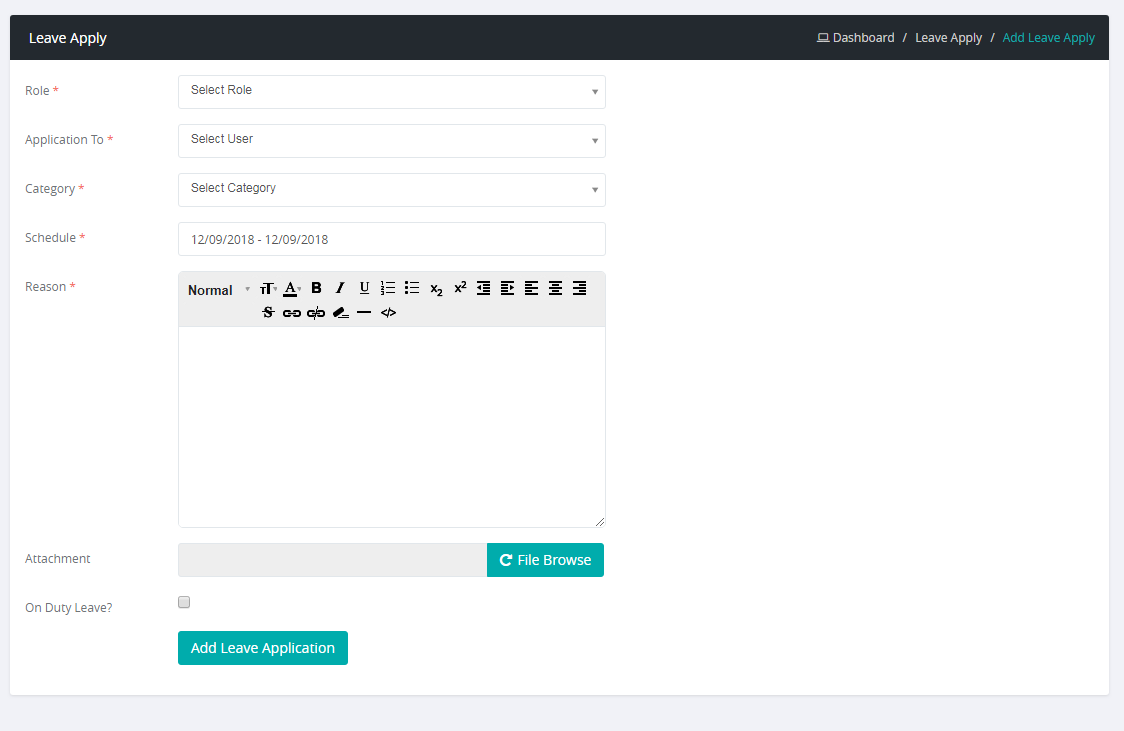
Task: Open the Select Role dropdown
Action: click(x=391, y=91)
